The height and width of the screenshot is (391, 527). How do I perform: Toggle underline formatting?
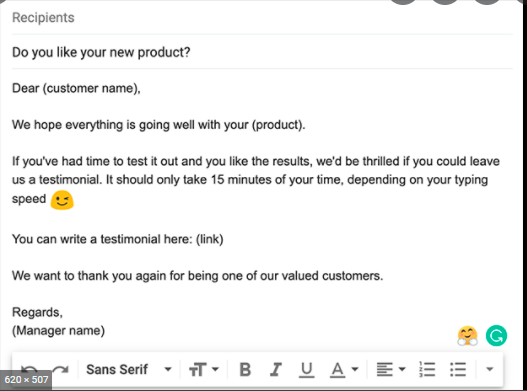306,370
